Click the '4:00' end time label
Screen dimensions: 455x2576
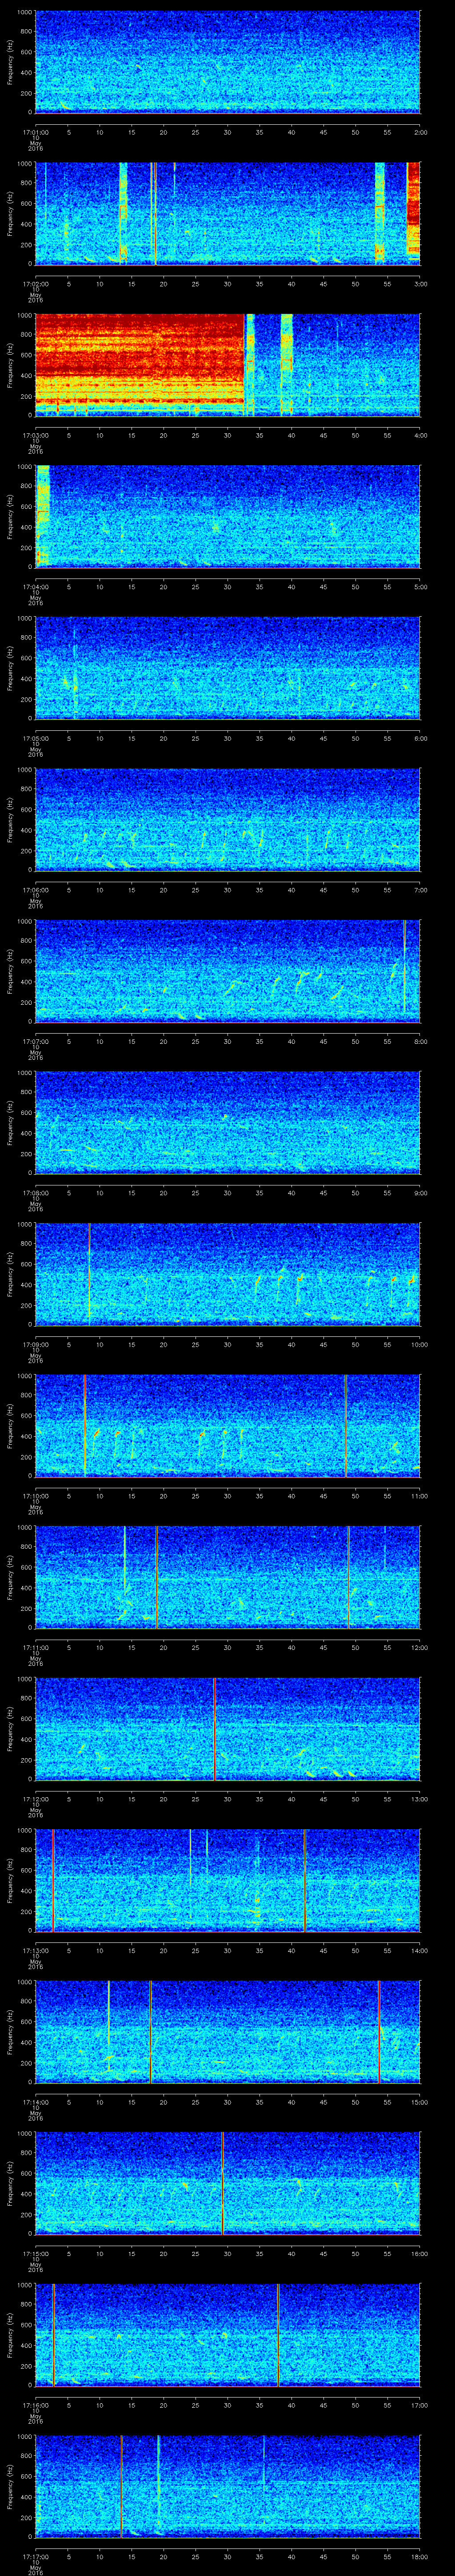pyautogui.click(x=420, y=434)
